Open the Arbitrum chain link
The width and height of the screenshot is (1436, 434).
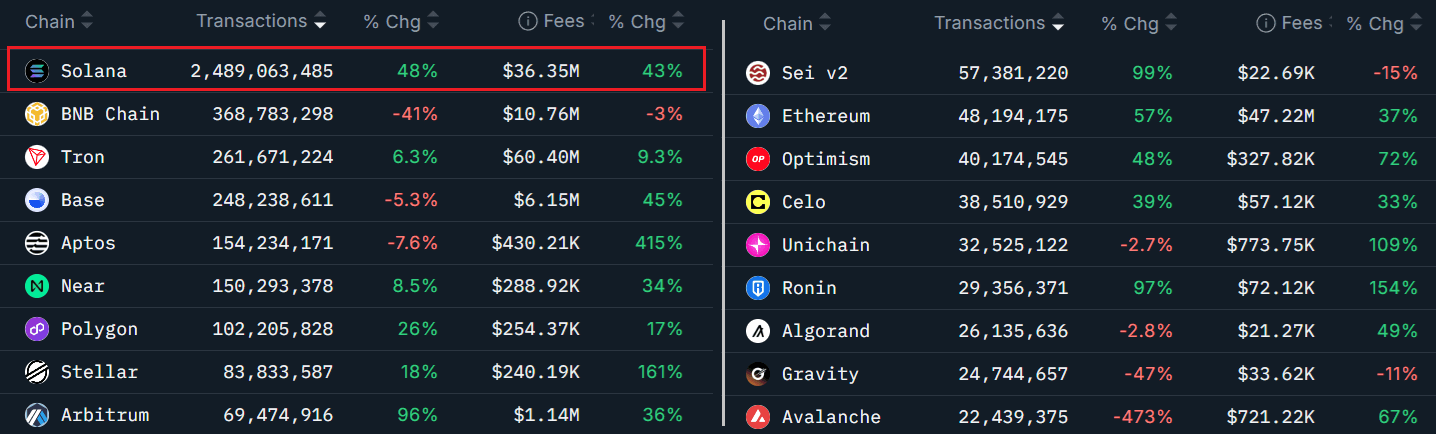[105, 415]
